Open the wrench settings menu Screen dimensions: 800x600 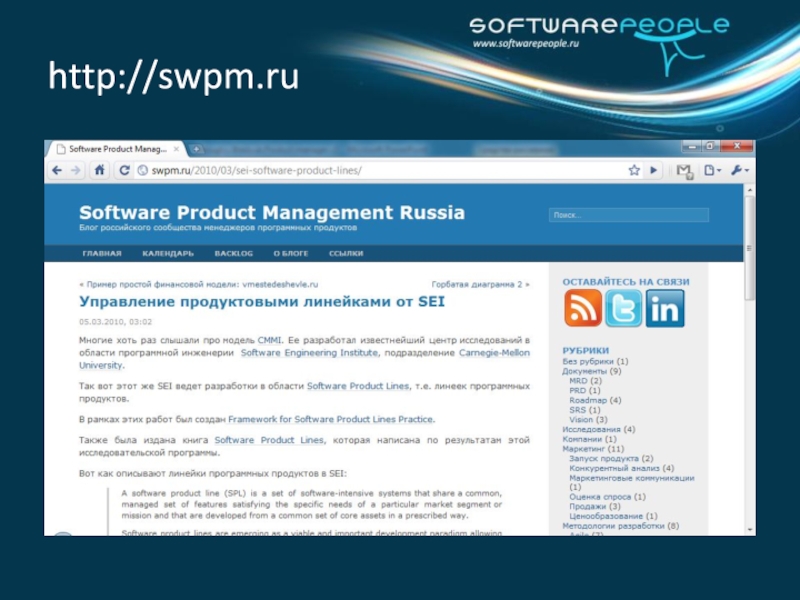coord(739,170)
